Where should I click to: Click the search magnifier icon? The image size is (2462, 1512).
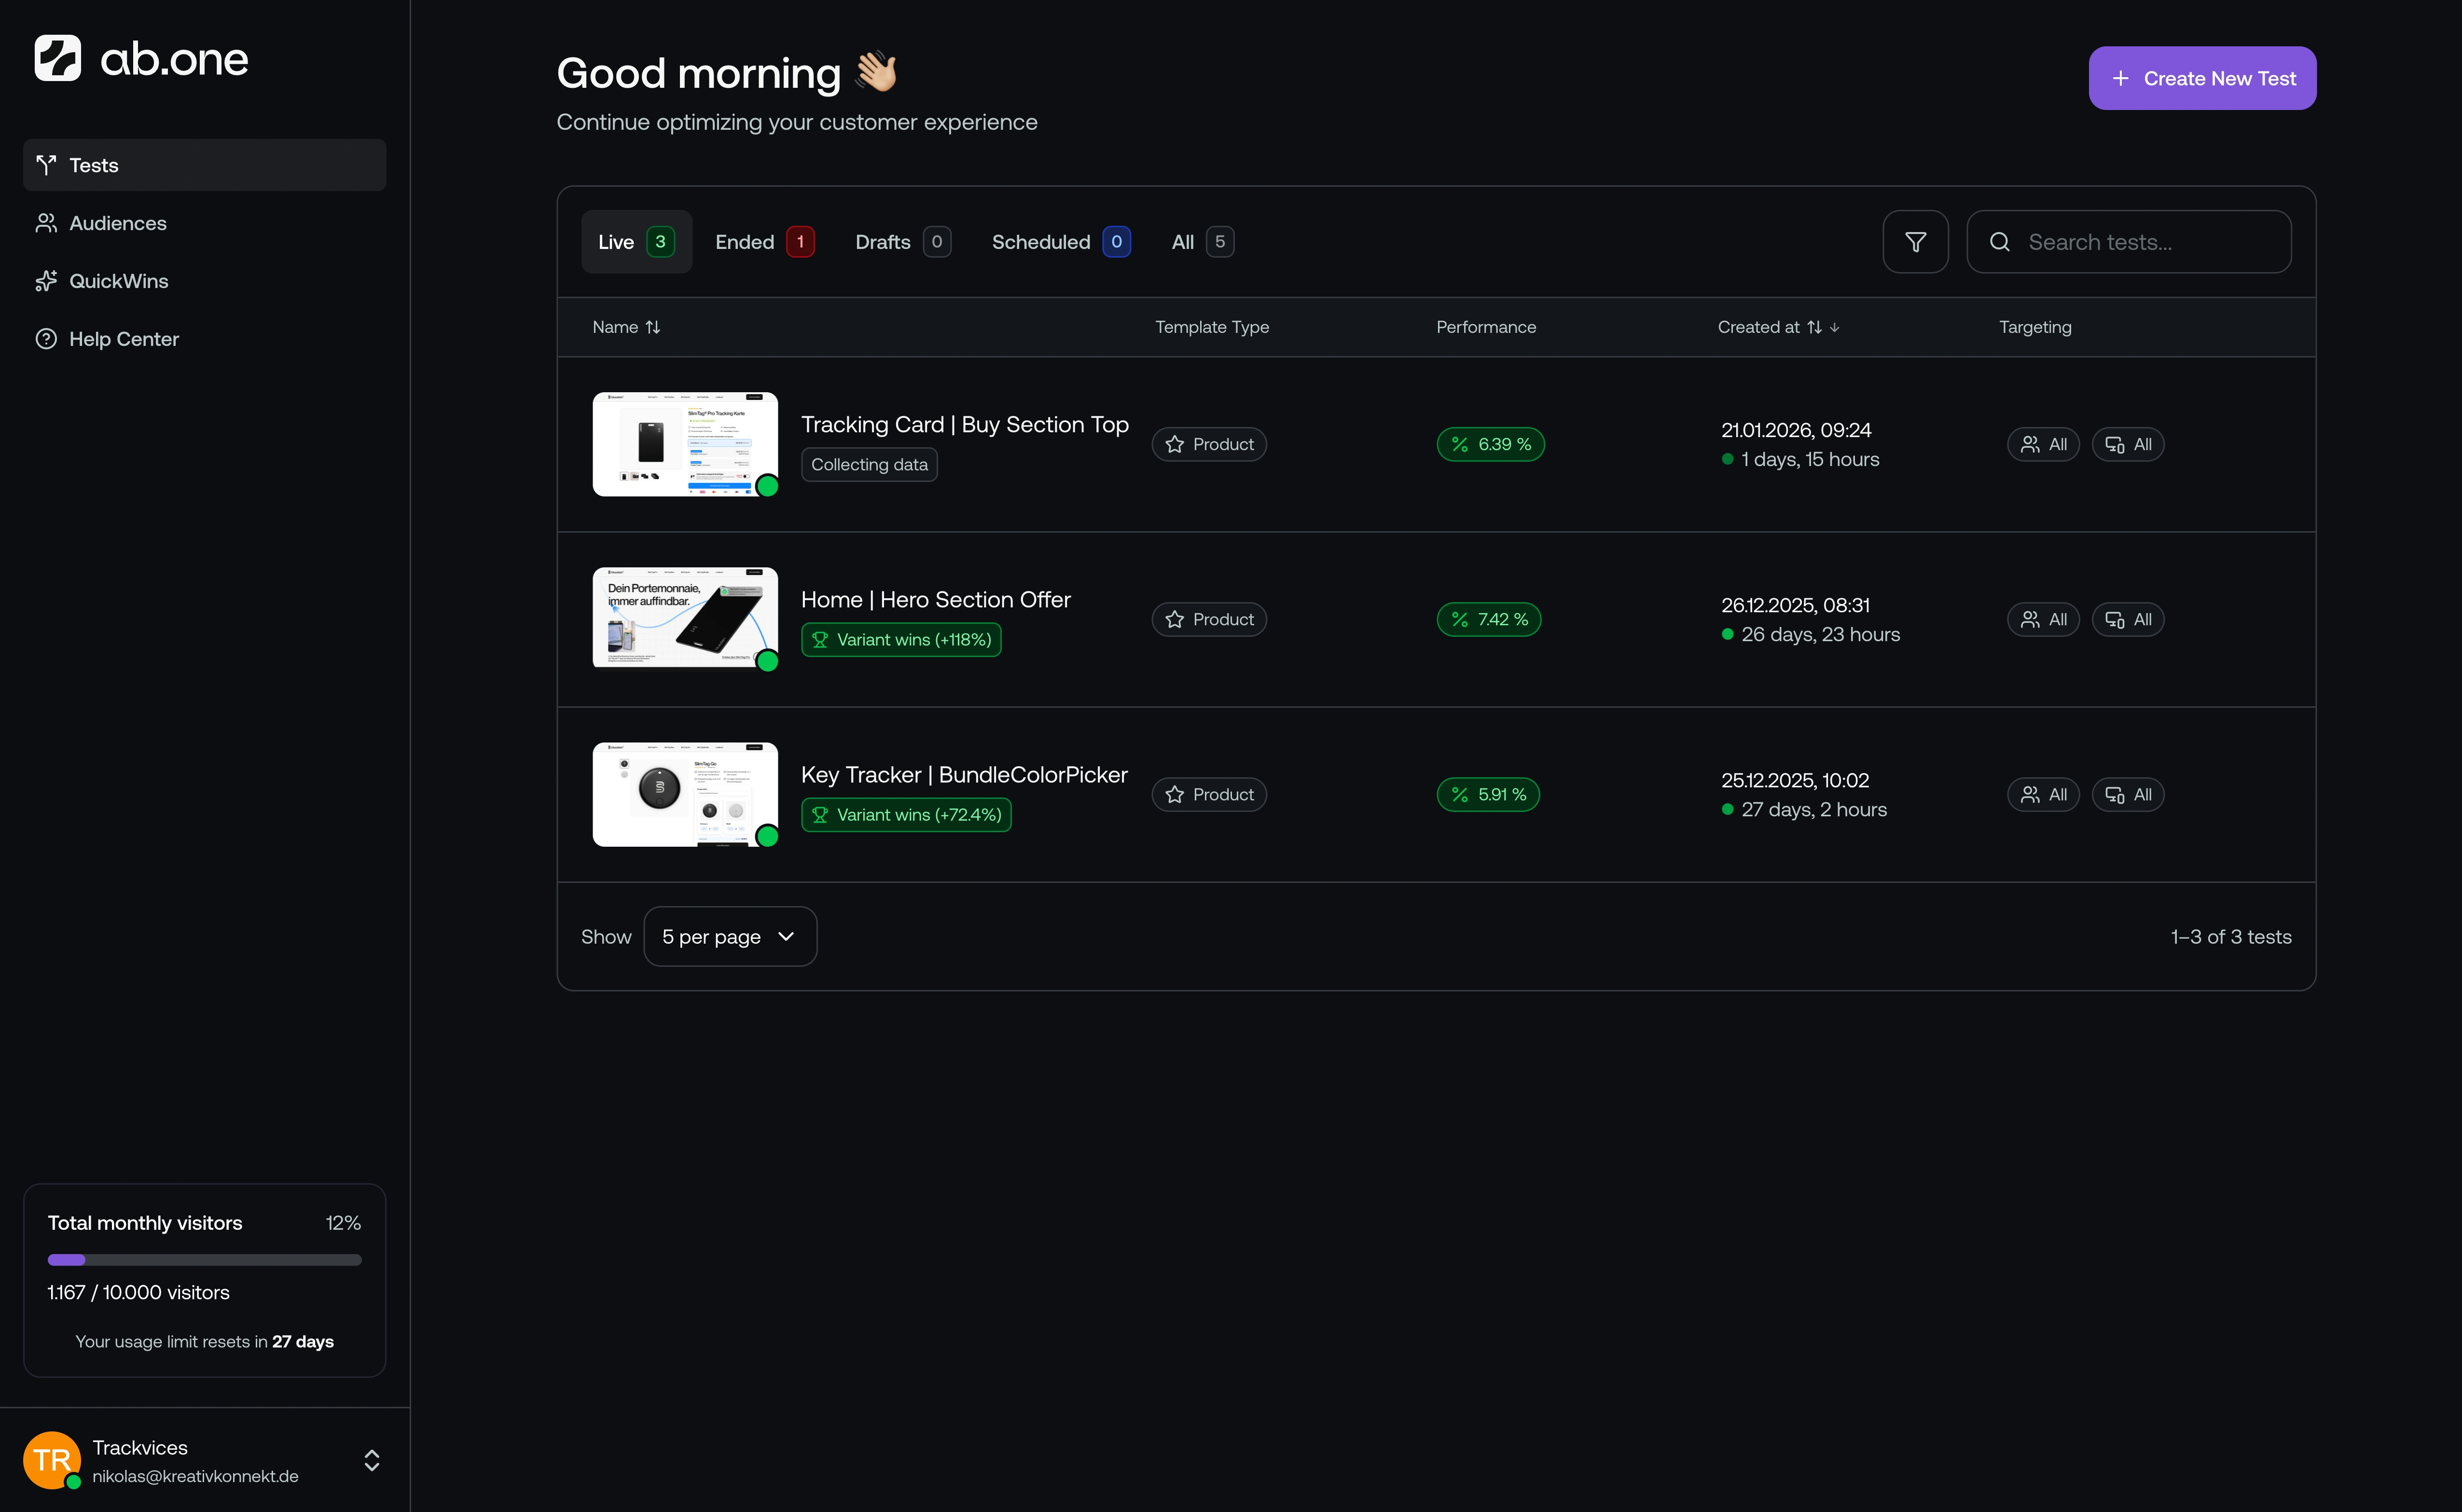pos(2000,241)
